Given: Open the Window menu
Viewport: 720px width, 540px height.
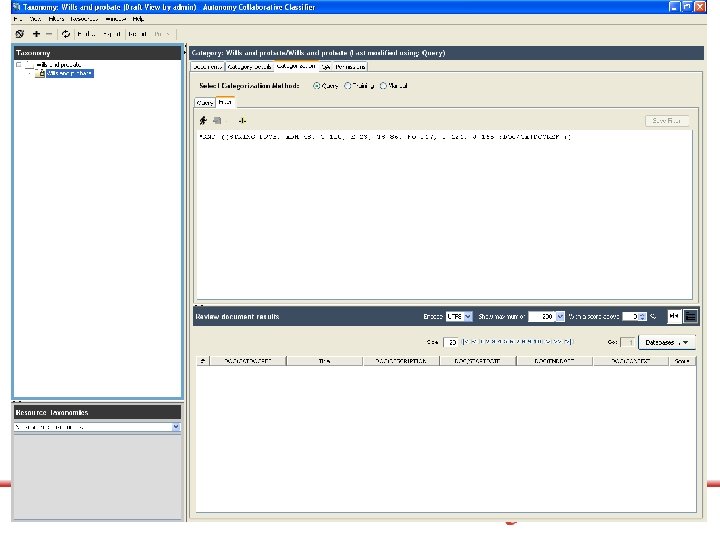Looking at the screenshot, I should [x=115, y=19].
